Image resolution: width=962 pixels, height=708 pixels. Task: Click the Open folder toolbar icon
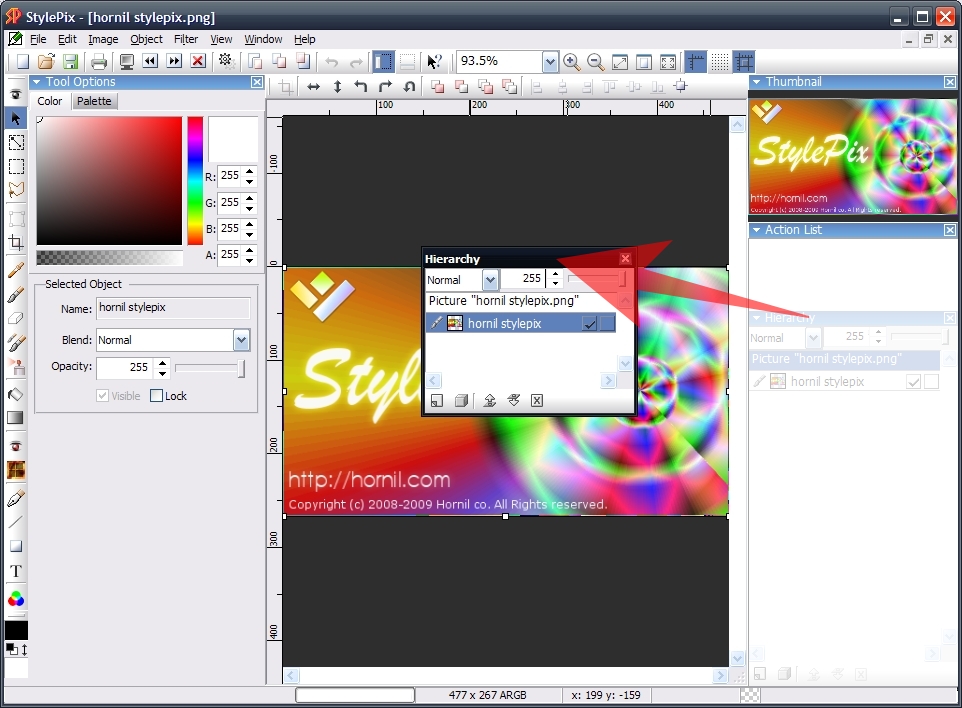[46, 61]
